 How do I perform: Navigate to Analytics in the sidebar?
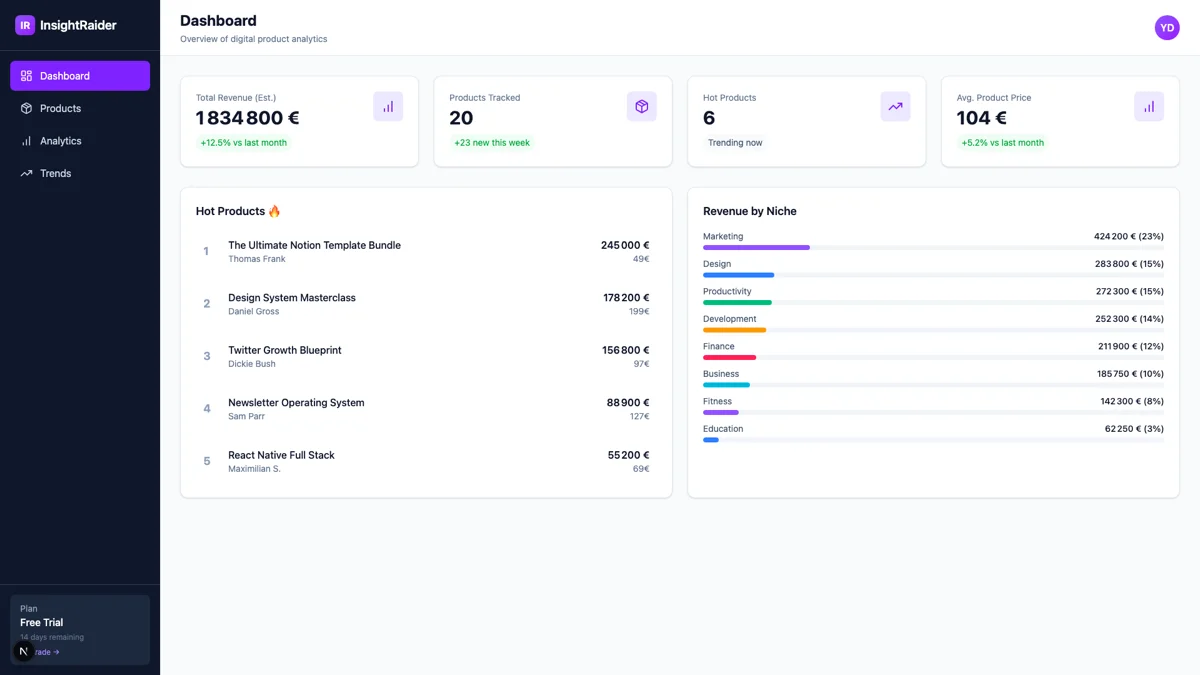[x=62, y=140]
